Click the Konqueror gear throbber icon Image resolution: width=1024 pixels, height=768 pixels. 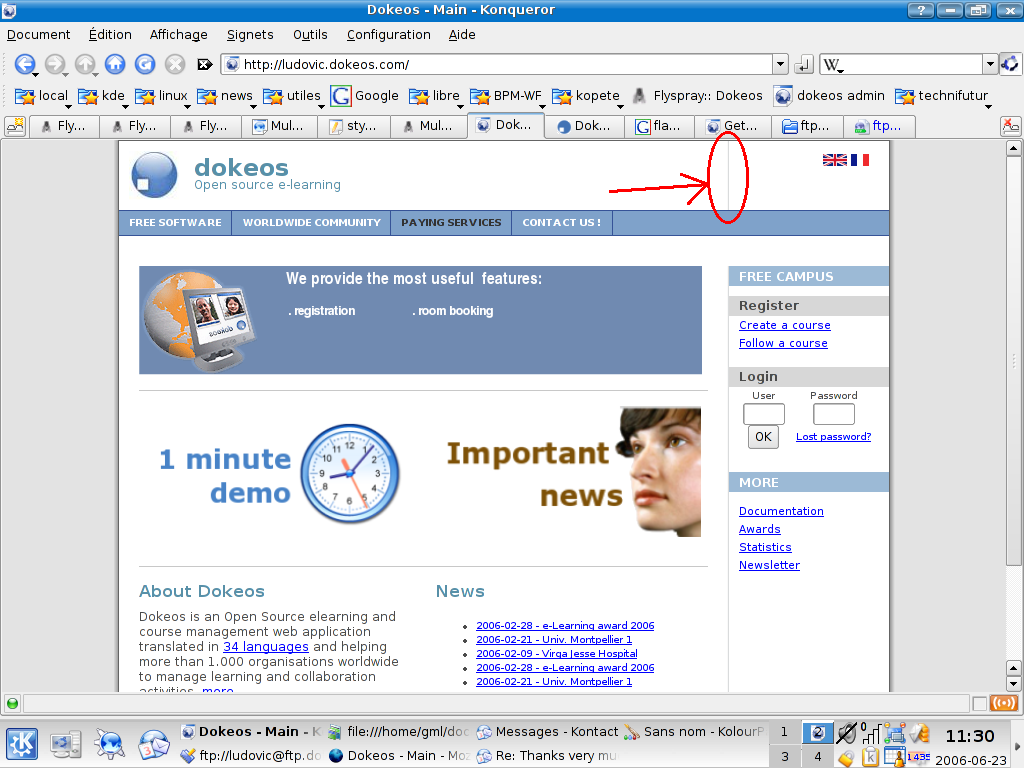(x=1010, y=64)
